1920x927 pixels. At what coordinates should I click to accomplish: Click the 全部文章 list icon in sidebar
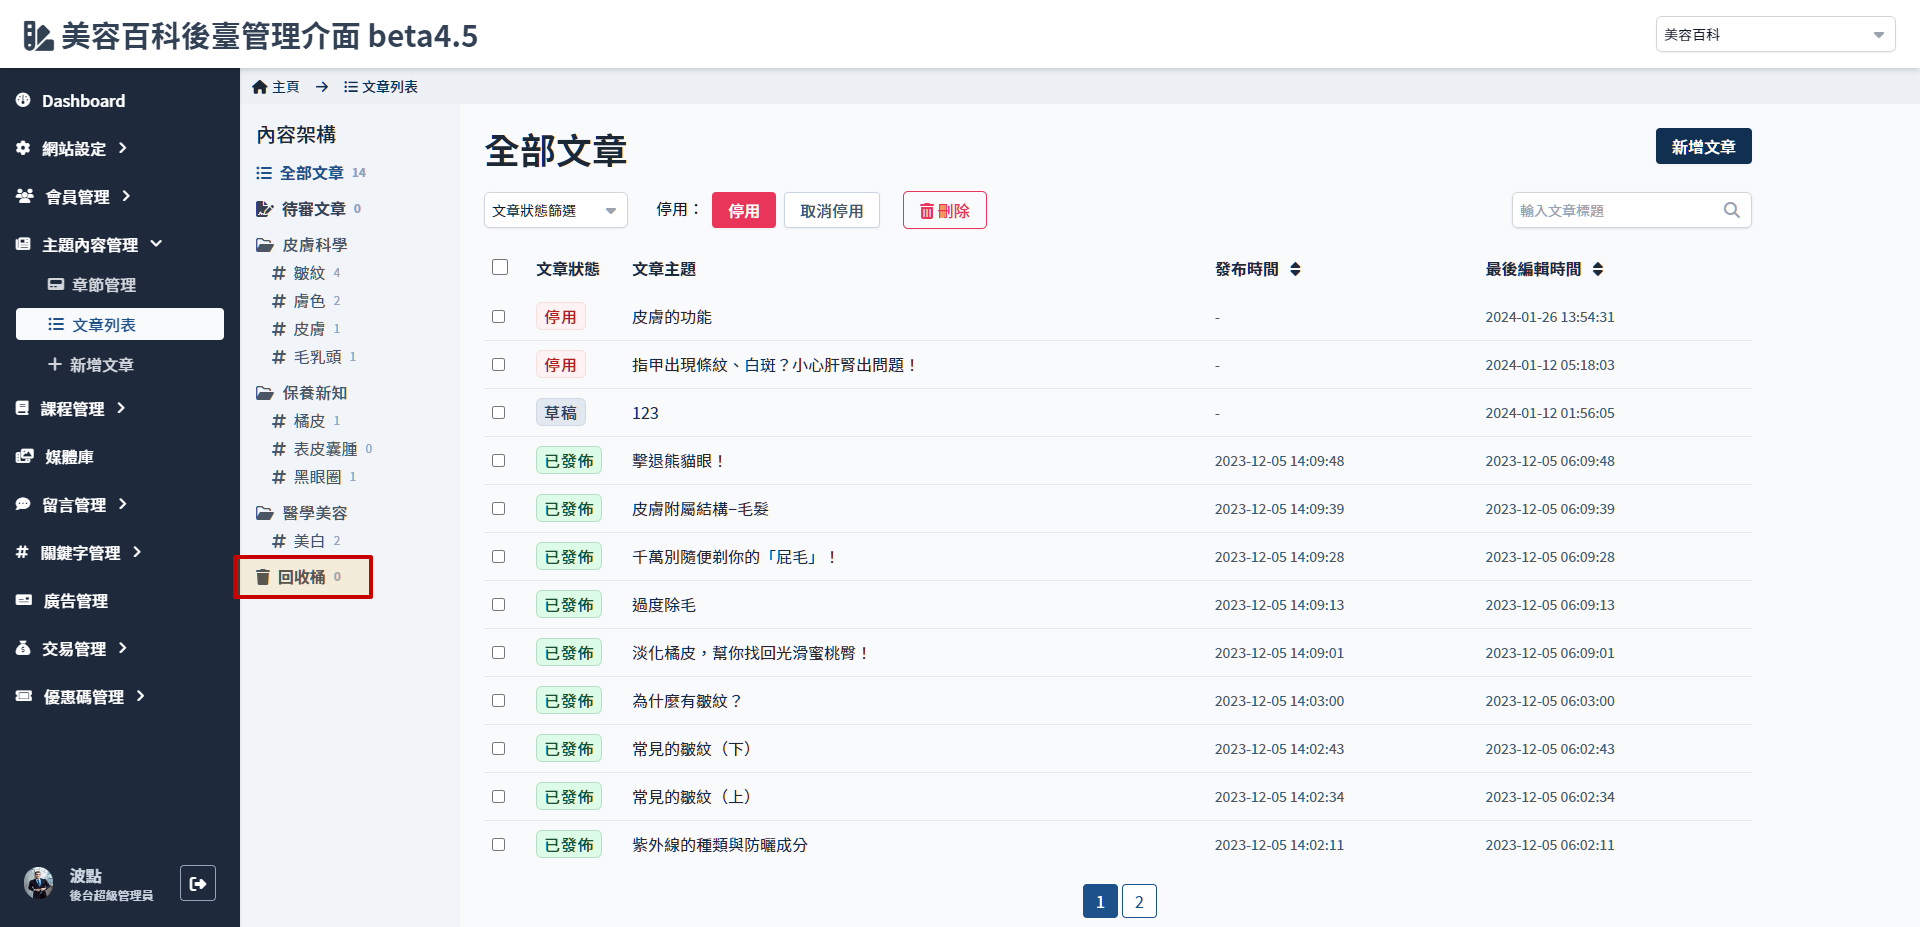(264, 173)
